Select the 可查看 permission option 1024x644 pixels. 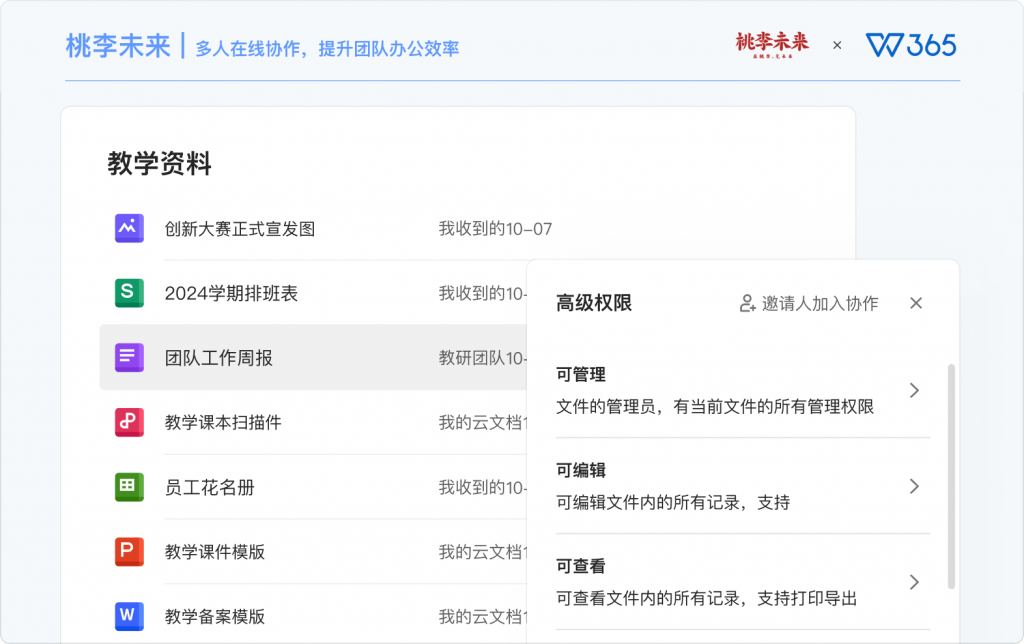tap(743, 582)
